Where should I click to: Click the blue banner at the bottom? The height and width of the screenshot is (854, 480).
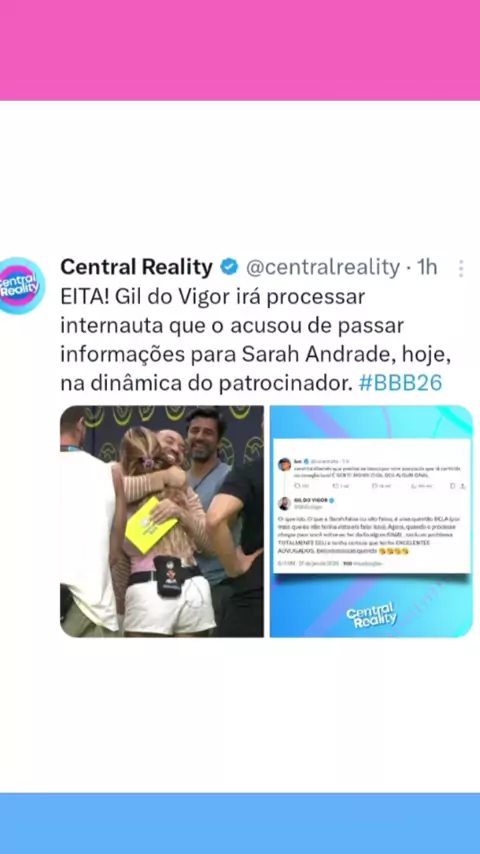point(240,824)
